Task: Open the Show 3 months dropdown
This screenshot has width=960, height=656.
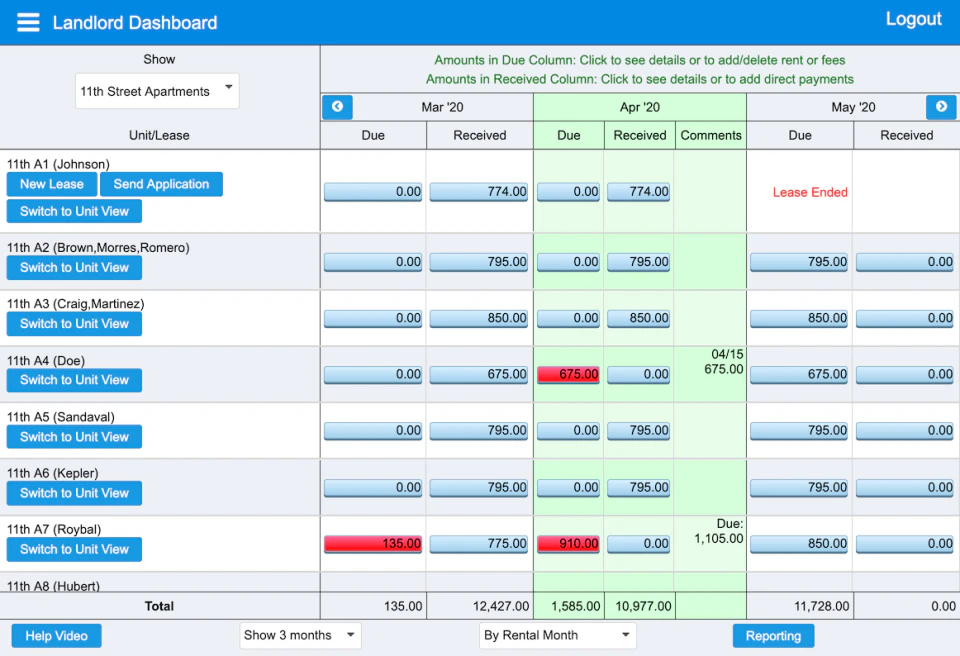Action: [x=299, y=635]
